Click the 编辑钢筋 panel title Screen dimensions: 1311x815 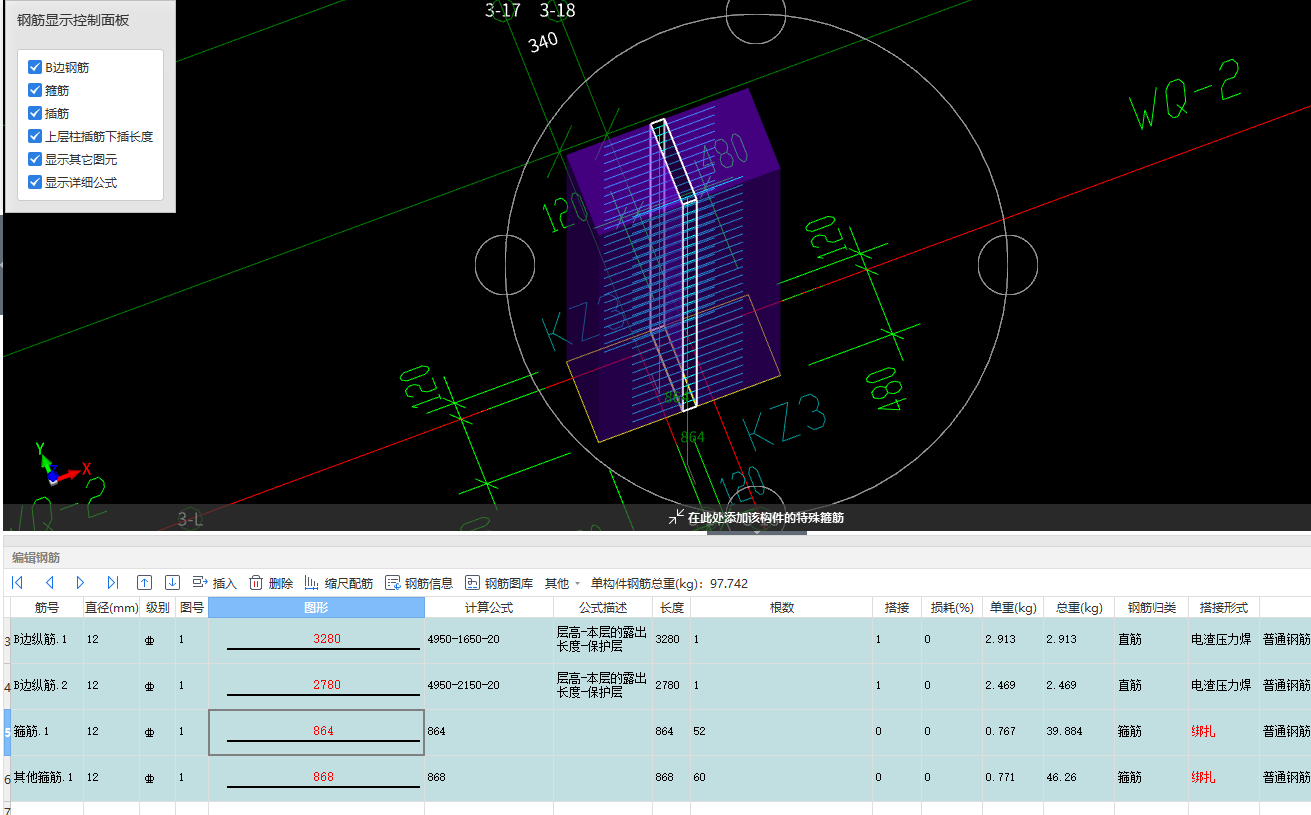[36, 557]
